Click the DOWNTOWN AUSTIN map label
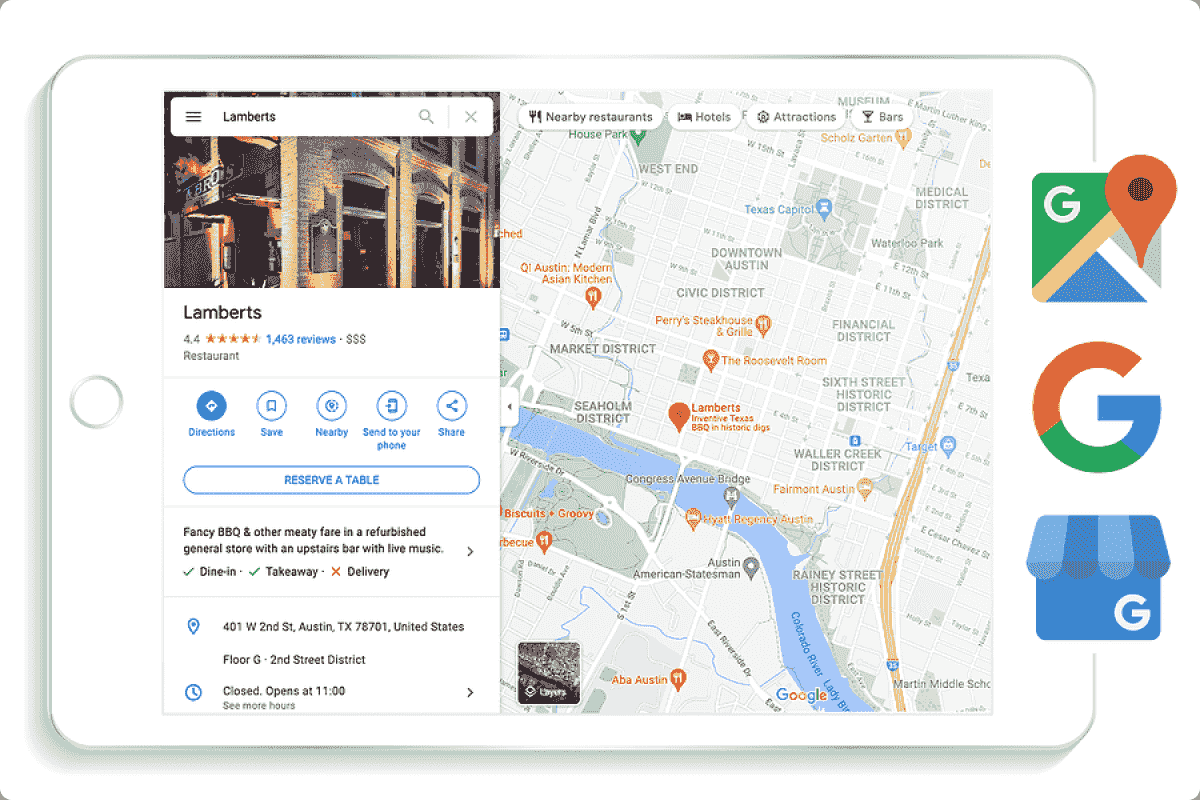Screen dimensions: 1200x800 (746, 259)
